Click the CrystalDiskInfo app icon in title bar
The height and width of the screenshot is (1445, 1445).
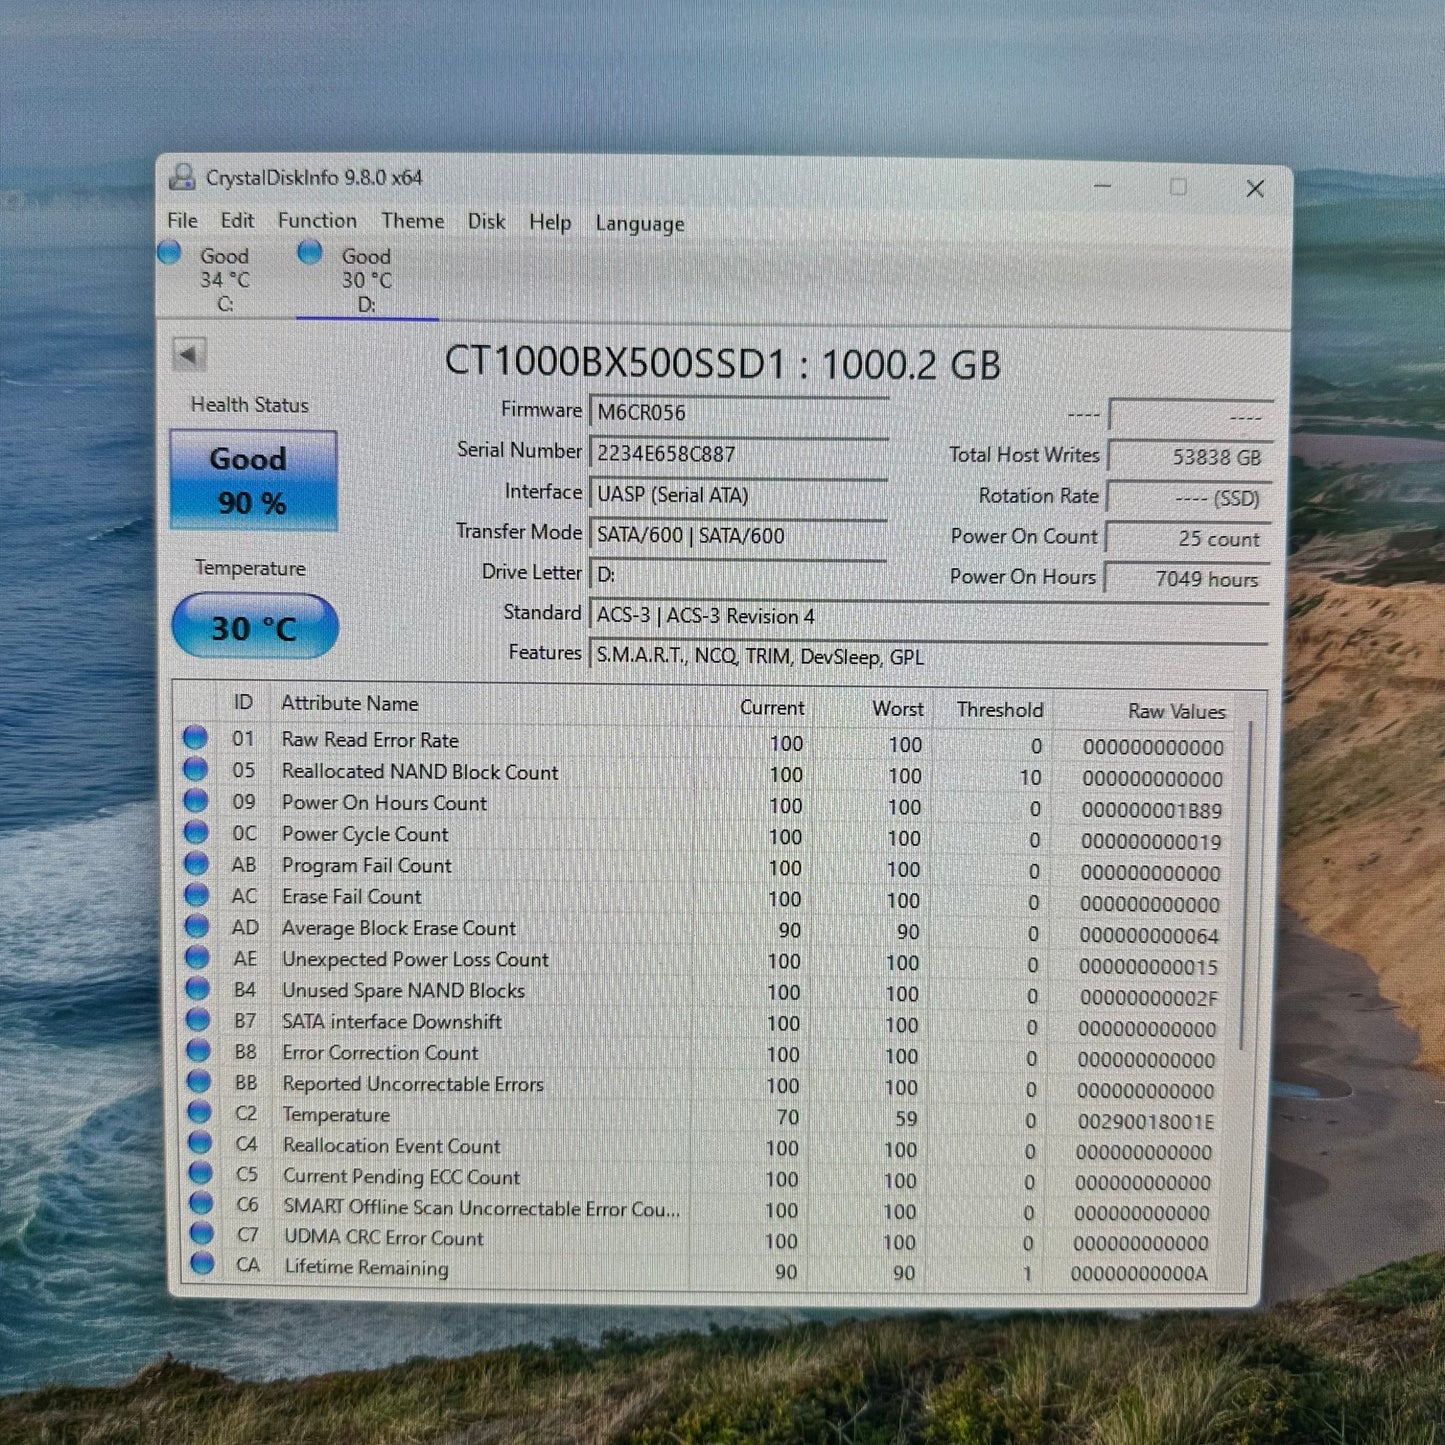click(x=182, y=177)
